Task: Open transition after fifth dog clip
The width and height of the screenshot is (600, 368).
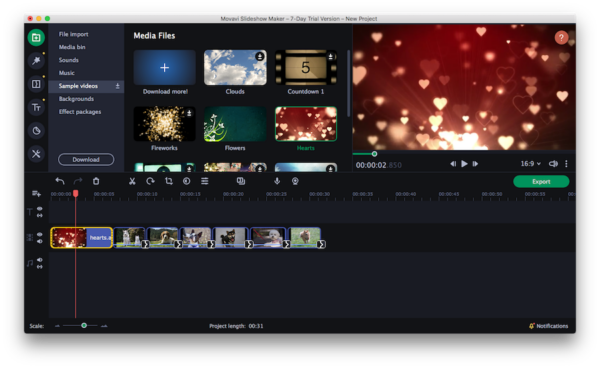Action: (x=286, y=244)
